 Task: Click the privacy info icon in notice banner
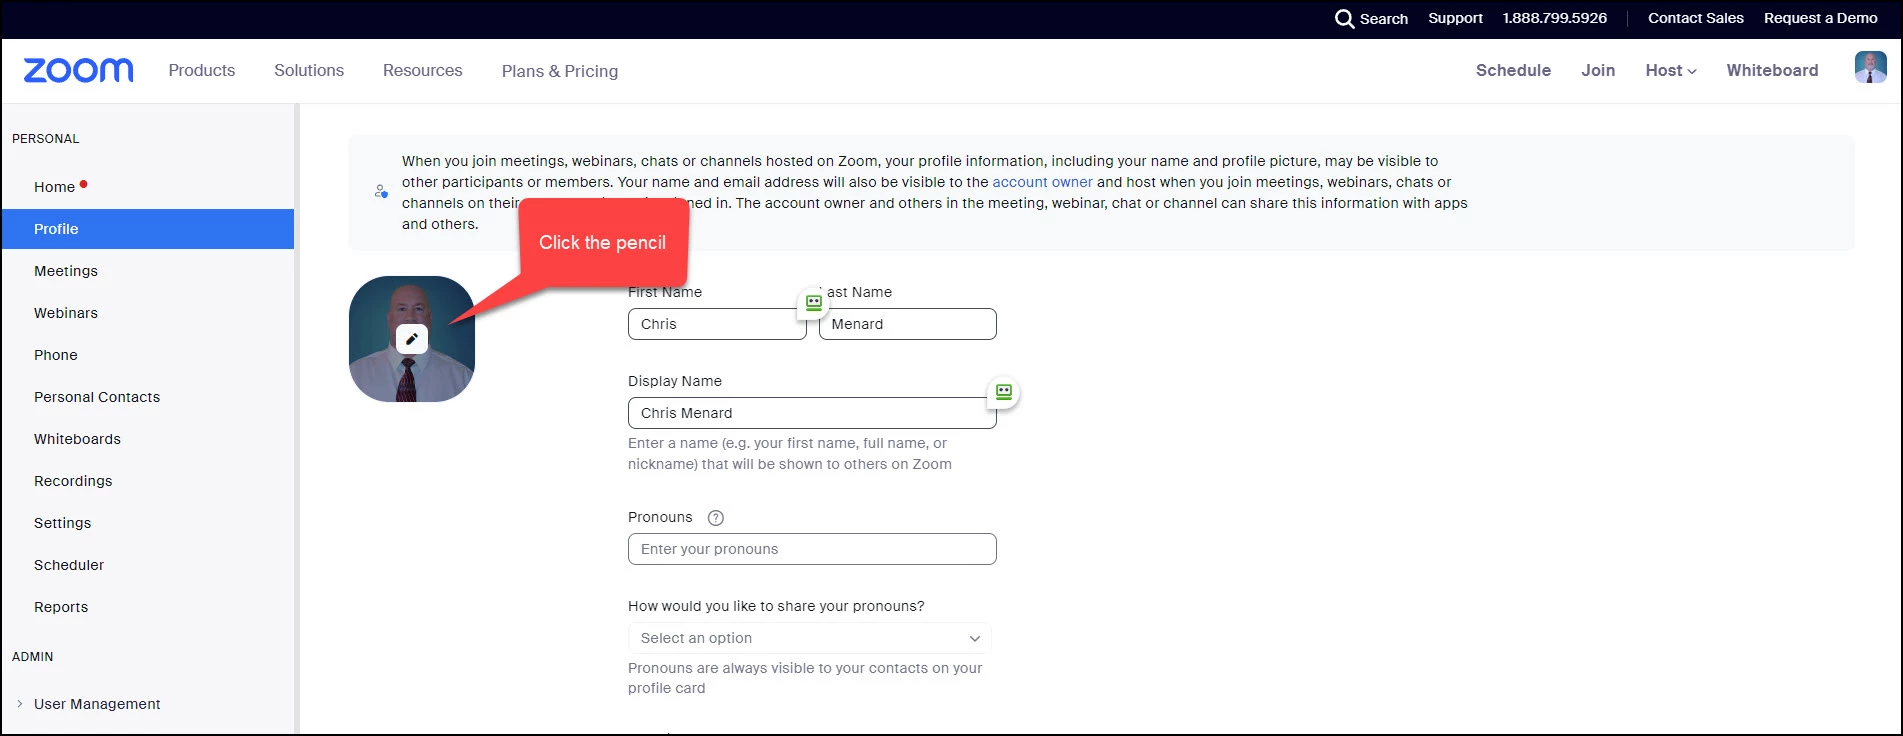click(x=381, y=191)
